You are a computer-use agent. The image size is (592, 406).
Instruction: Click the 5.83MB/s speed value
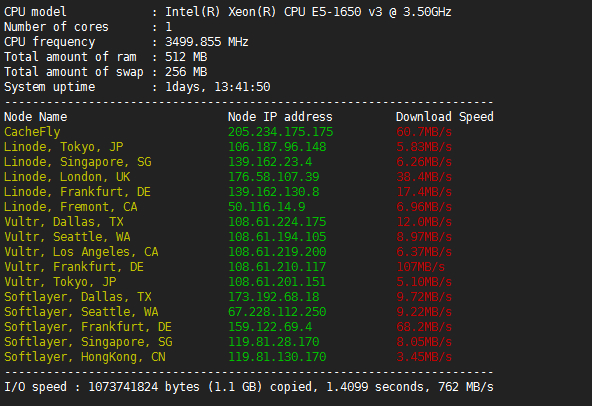[424, 147]
